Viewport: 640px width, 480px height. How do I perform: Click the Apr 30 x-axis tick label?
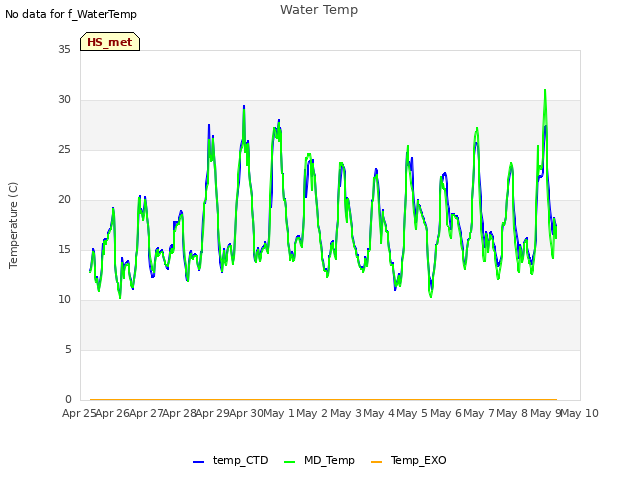(x=246, y=413)
